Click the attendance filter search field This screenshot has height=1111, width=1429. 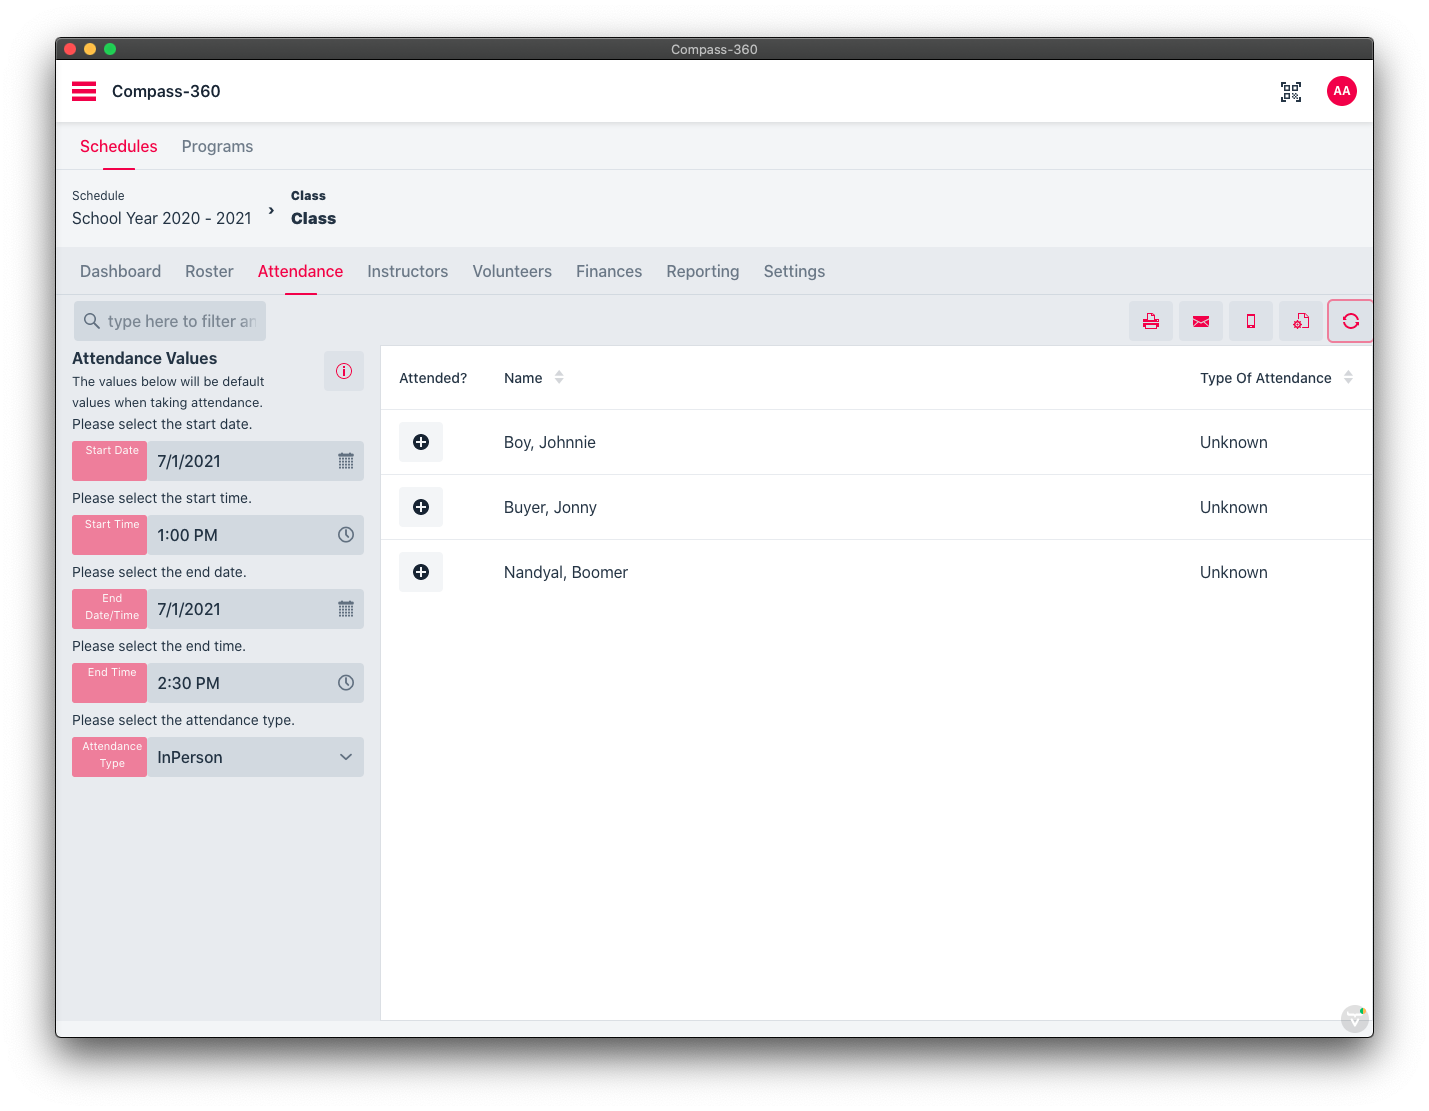[x=169, y=321]
